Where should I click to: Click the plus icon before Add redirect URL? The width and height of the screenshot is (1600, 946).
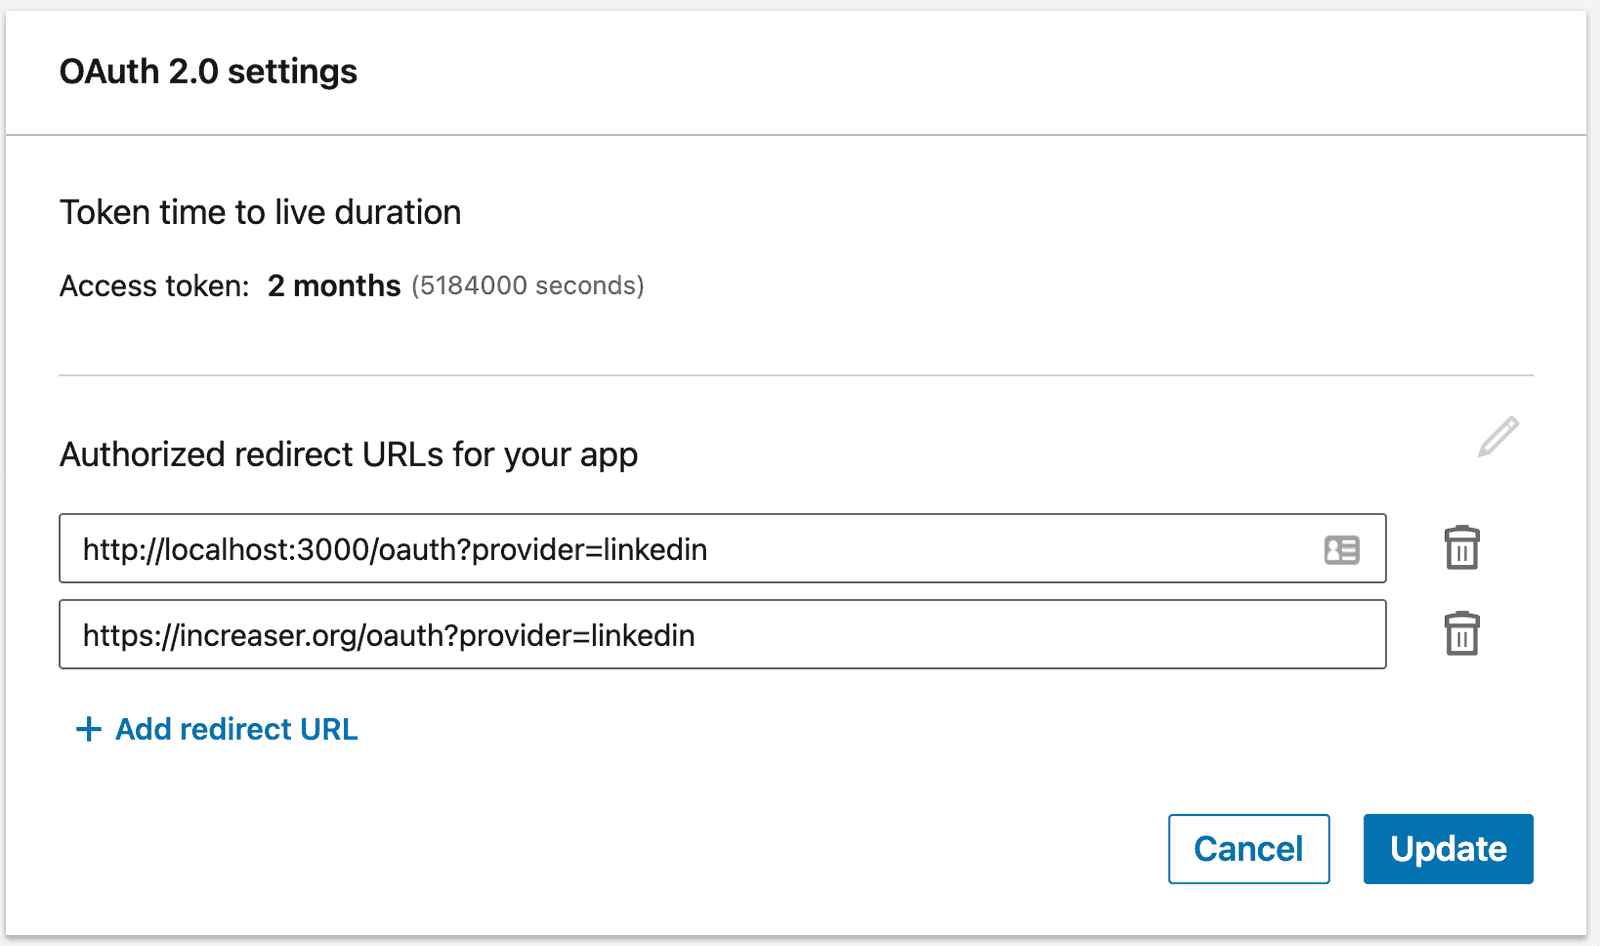88,729
